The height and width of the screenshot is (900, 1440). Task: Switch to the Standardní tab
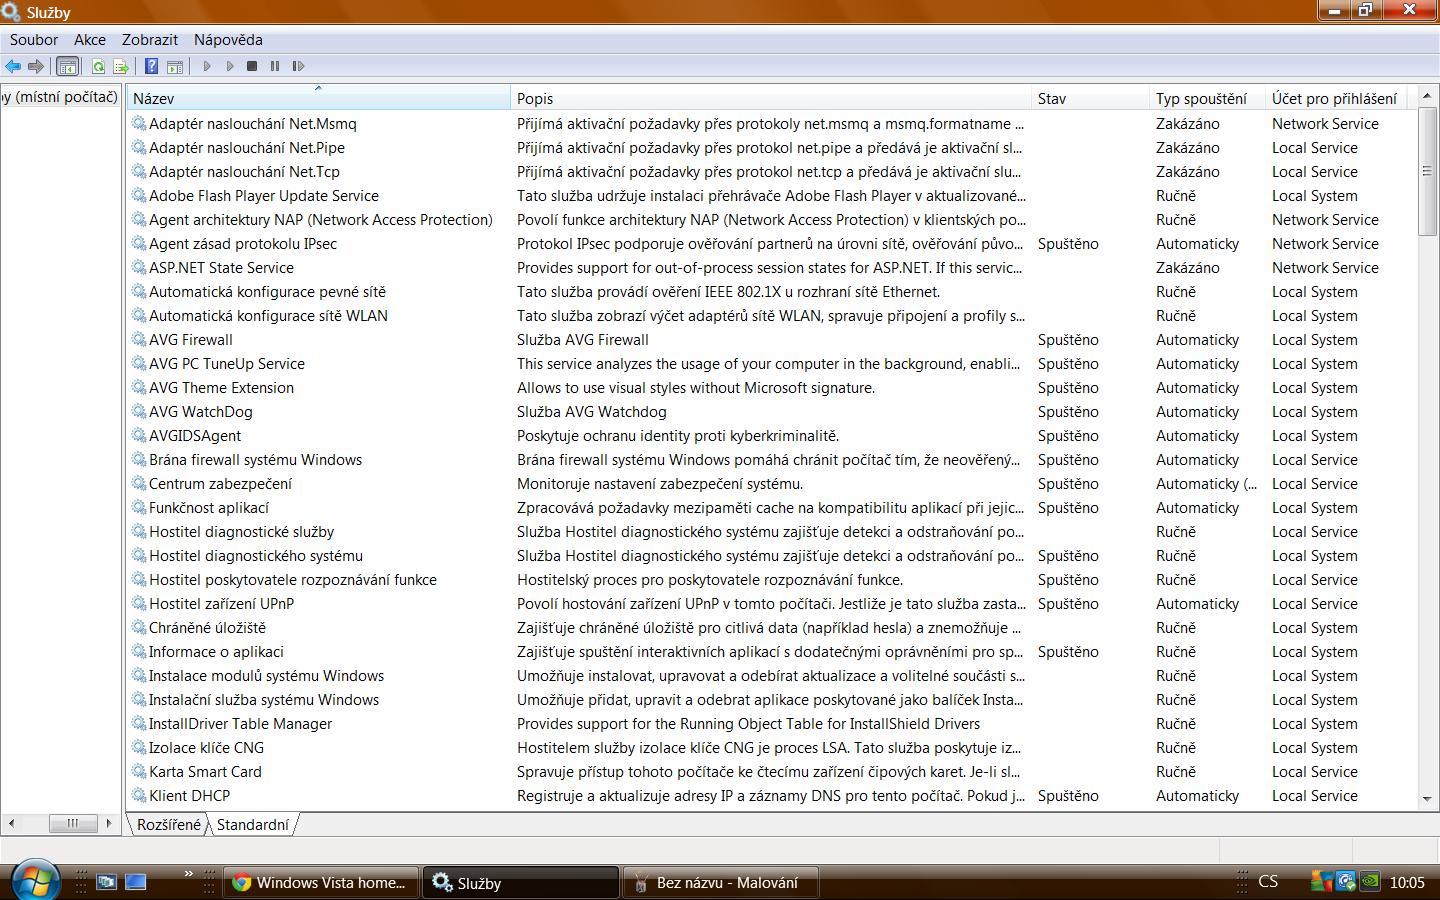pos(253,825)
